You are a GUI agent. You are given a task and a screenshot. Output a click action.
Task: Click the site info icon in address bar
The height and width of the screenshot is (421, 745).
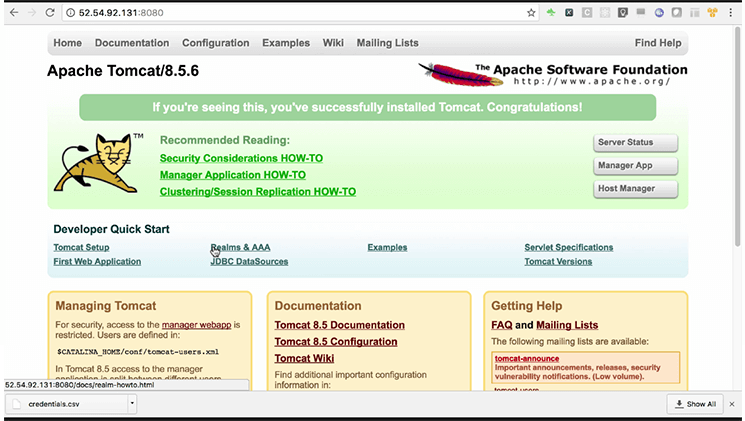pyautogui.click(x=71, y=13)
